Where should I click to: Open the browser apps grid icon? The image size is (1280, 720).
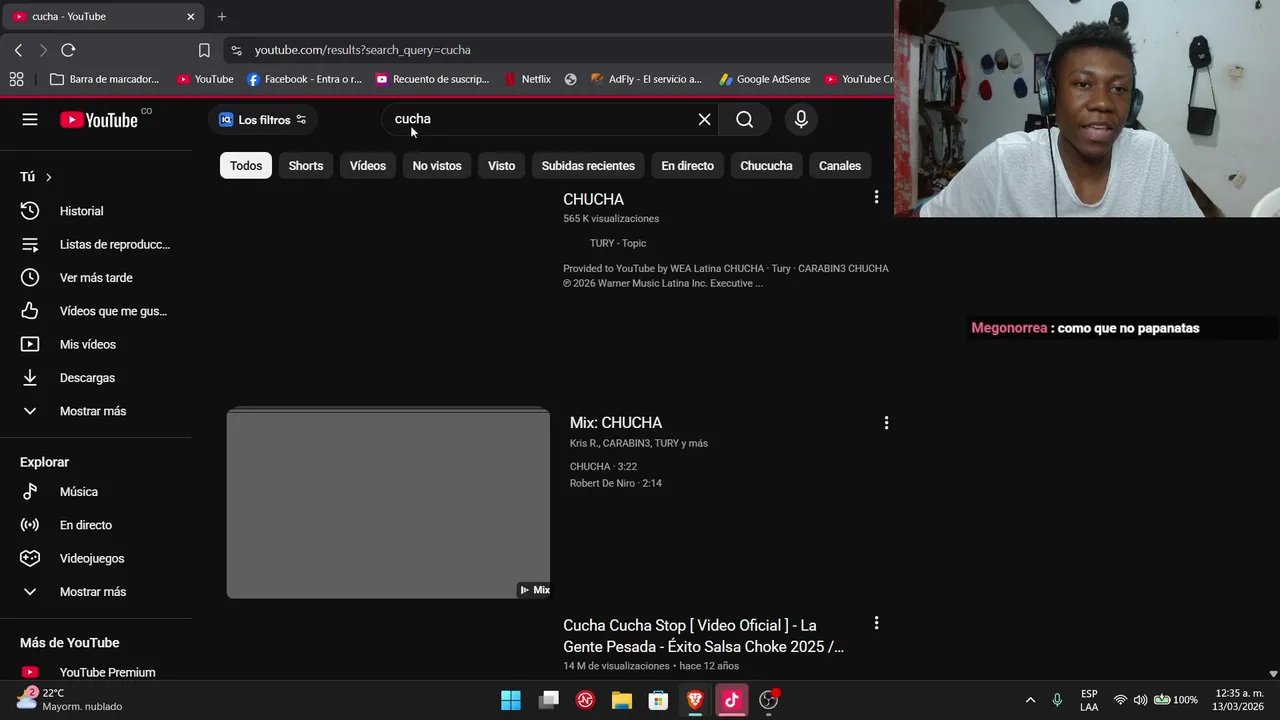[16, 79]
